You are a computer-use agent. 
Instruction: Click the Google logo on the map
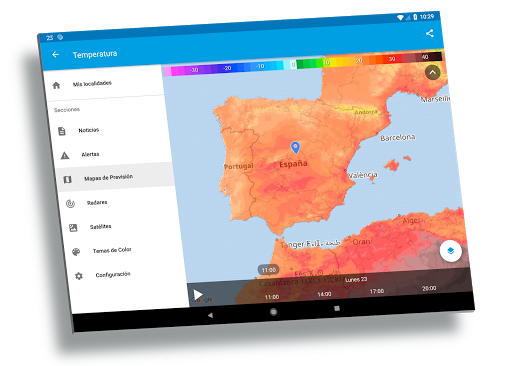coord(202,300)
